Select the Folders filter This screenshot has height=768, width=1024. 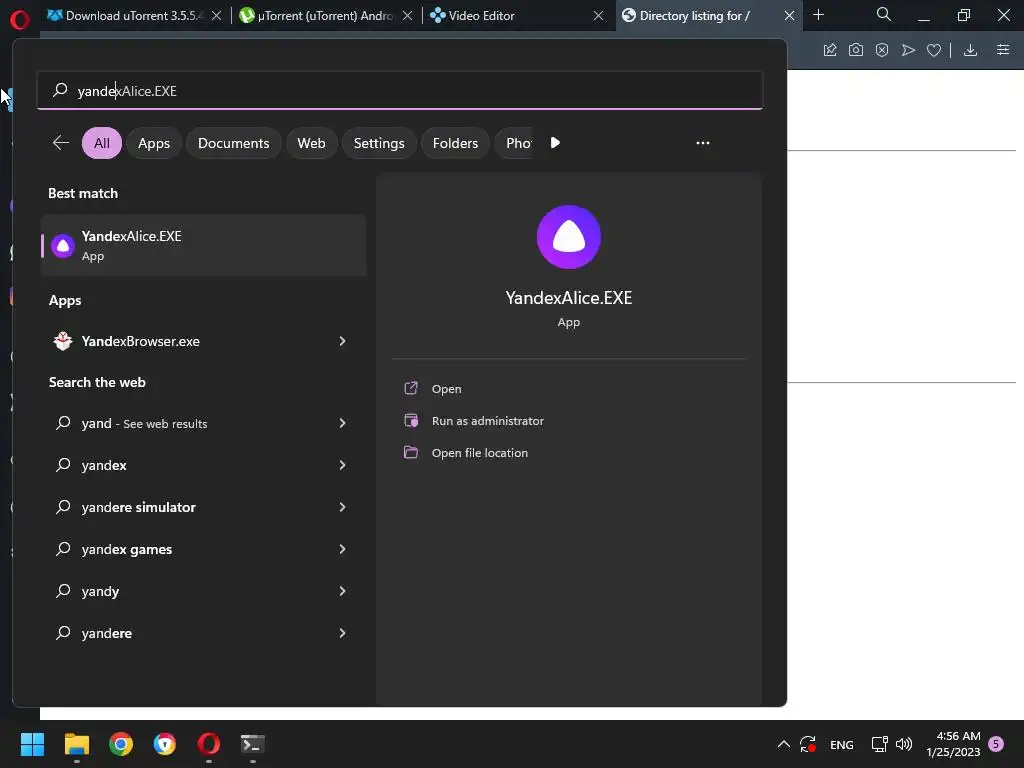point(455,143)
